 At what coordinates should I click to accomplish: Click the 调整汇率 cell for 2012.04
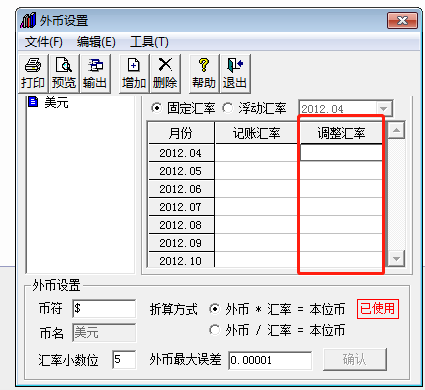pyautogui.click(x=341, y=153)
